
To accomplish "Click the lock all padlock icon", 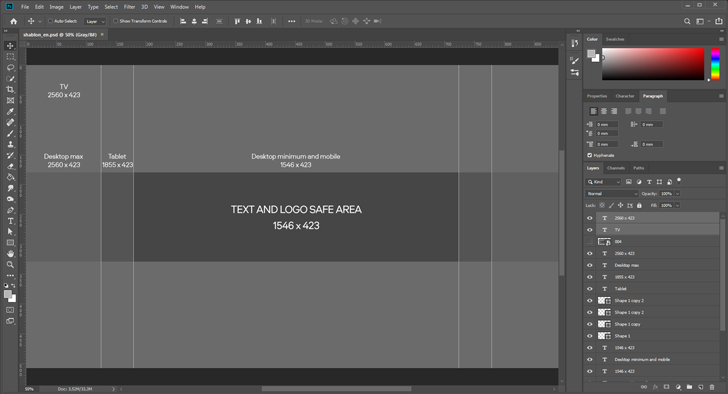I will click(639, 205).
